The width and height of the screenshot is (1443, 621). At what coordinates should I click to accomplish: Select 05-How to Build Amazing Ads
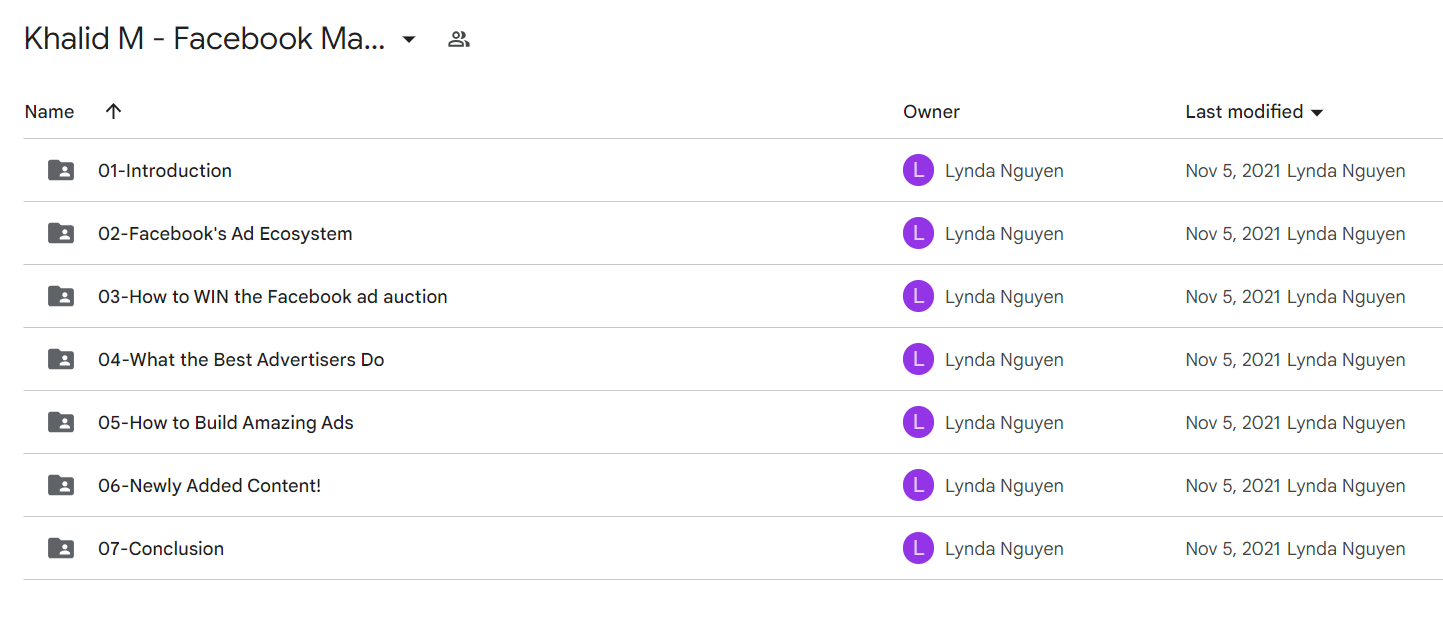(226, 423)
